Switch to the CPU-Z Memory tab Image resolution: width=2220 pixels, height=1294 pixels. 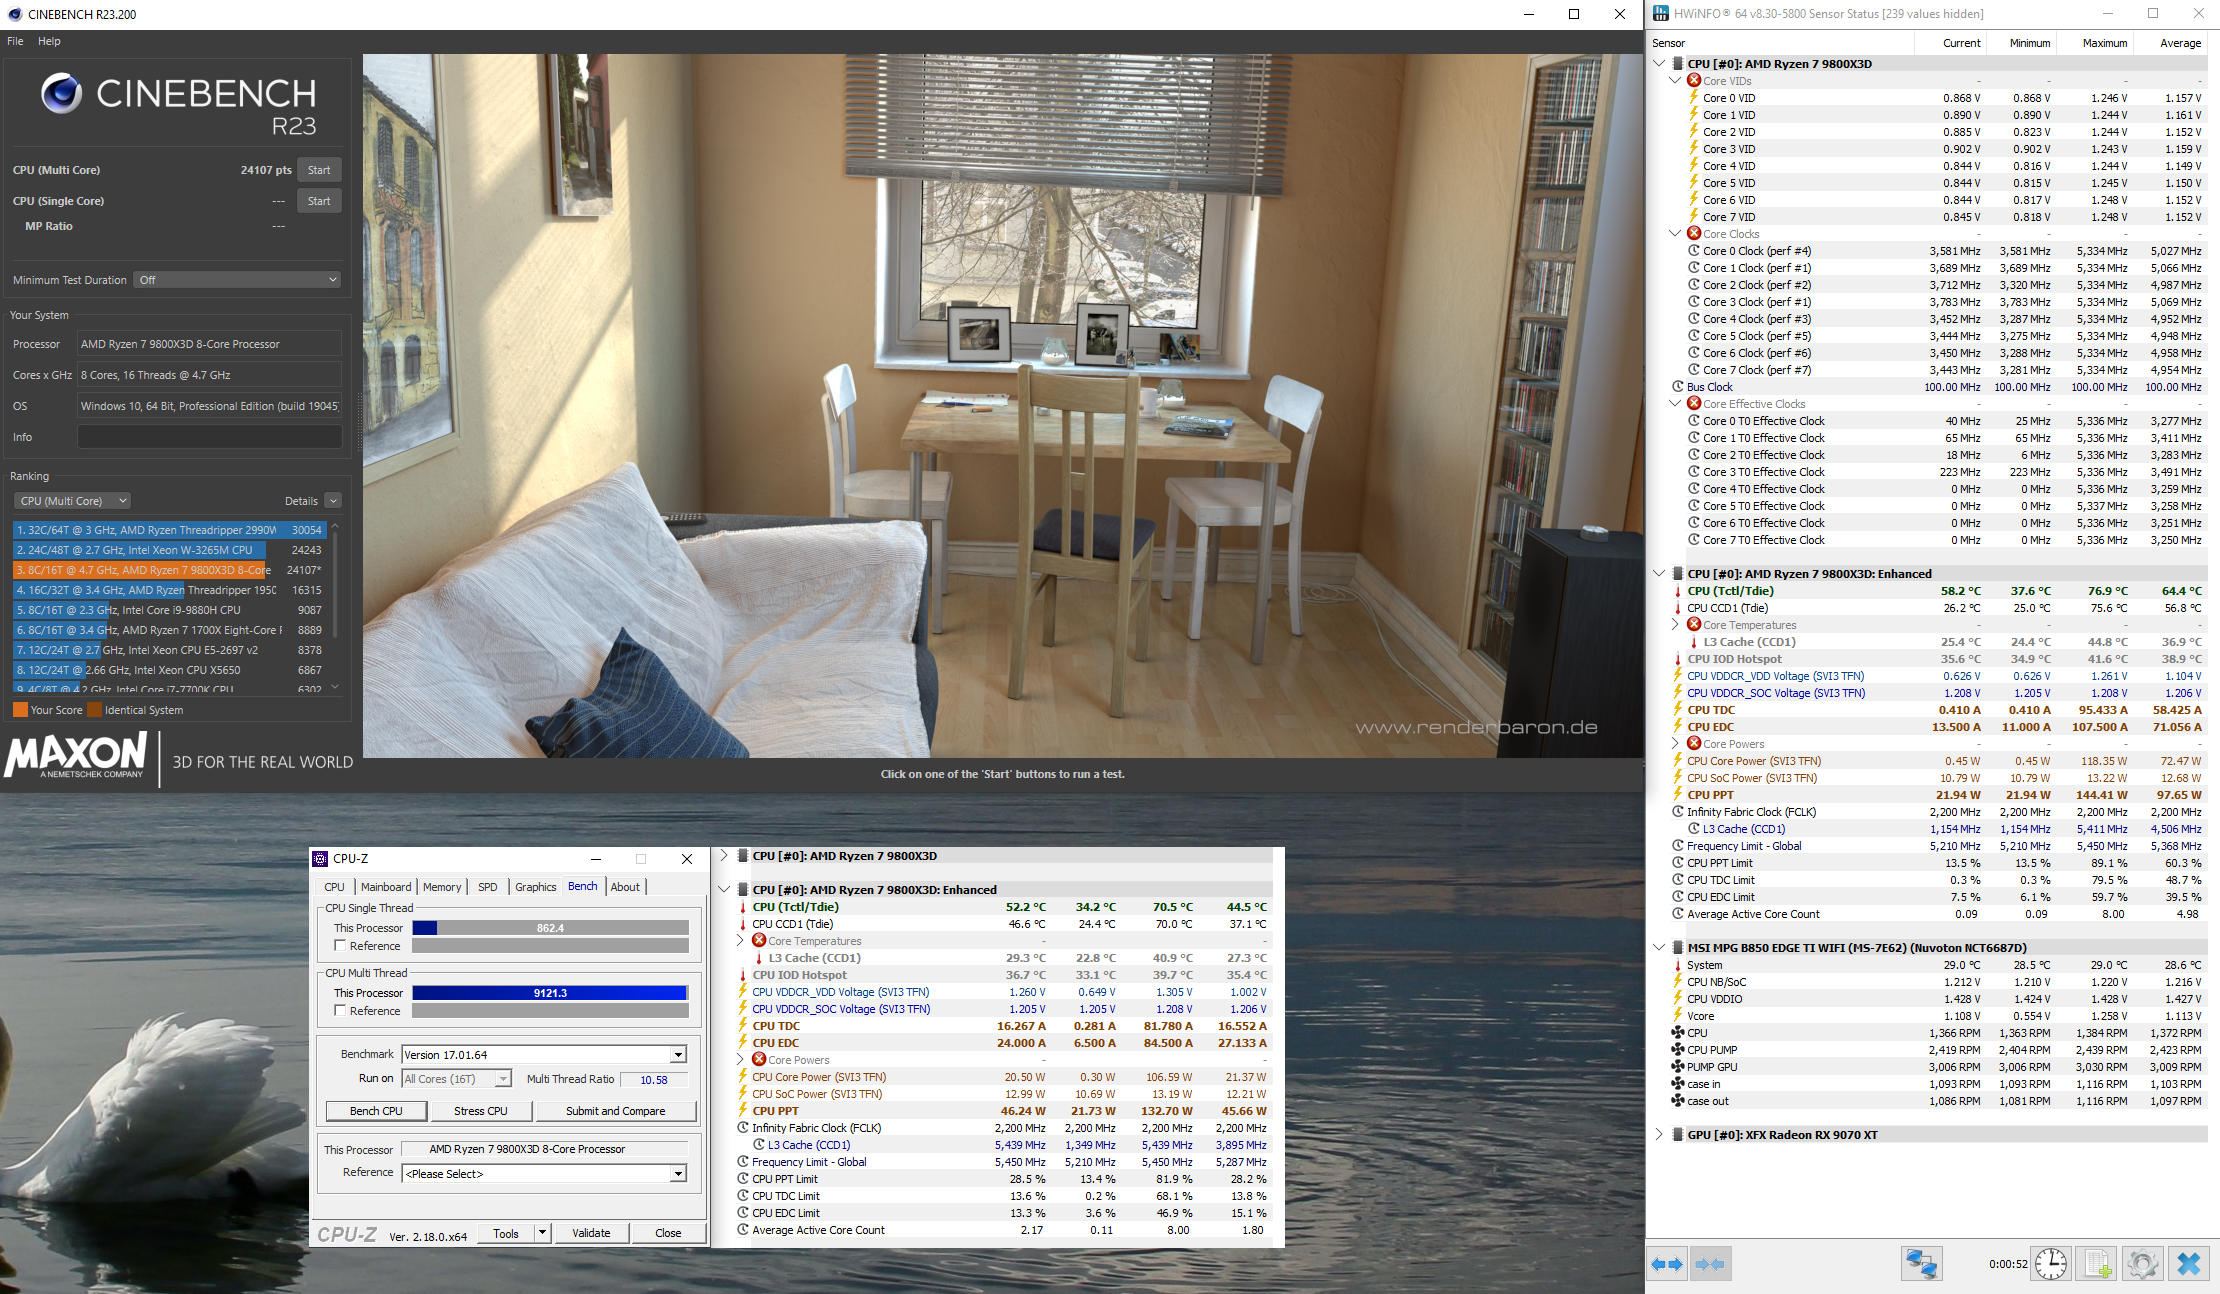(442, 886)
